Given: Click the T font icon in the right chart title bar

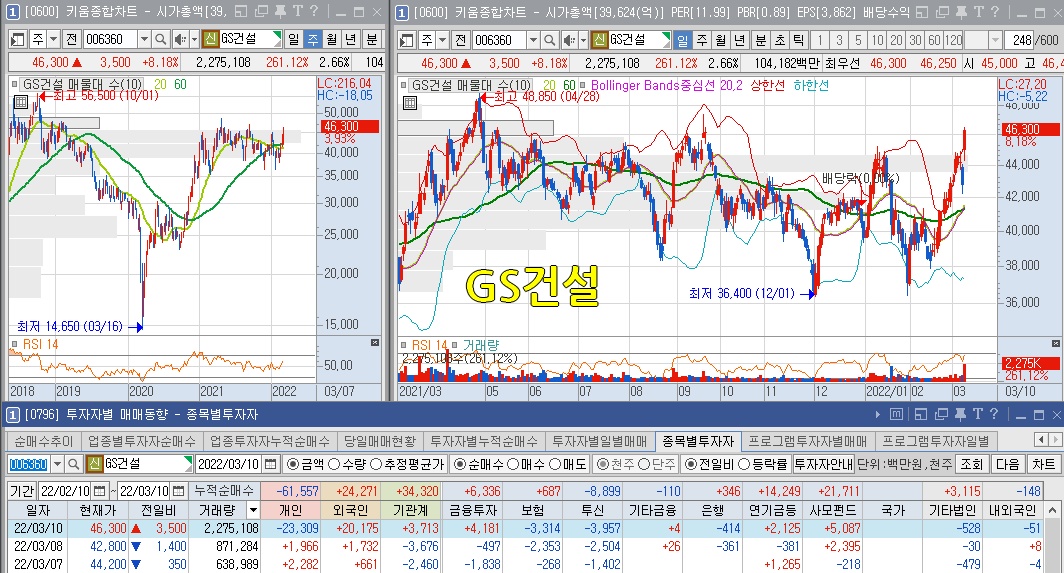Looking at the screenshot, I should pyautogui.click(x=978, y=12).
